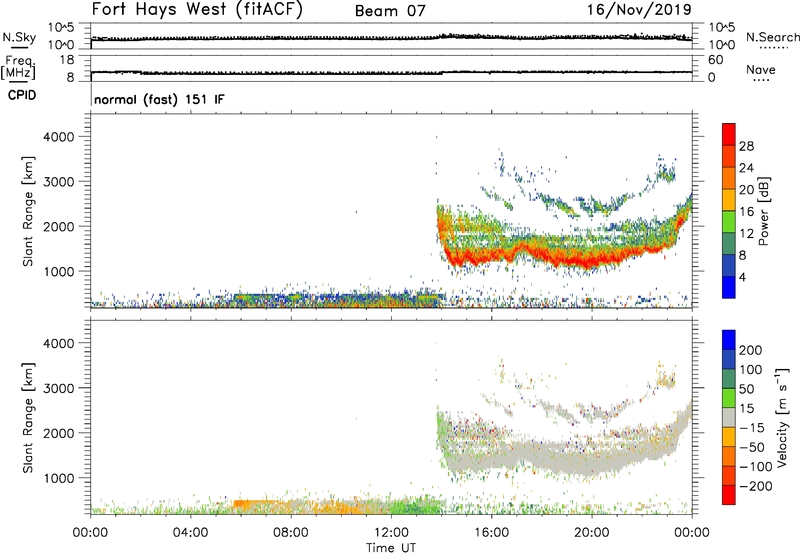Click the blue bottom of power color bar
The height and width of the screenshot is (554, 800).
tap(729, 287)
